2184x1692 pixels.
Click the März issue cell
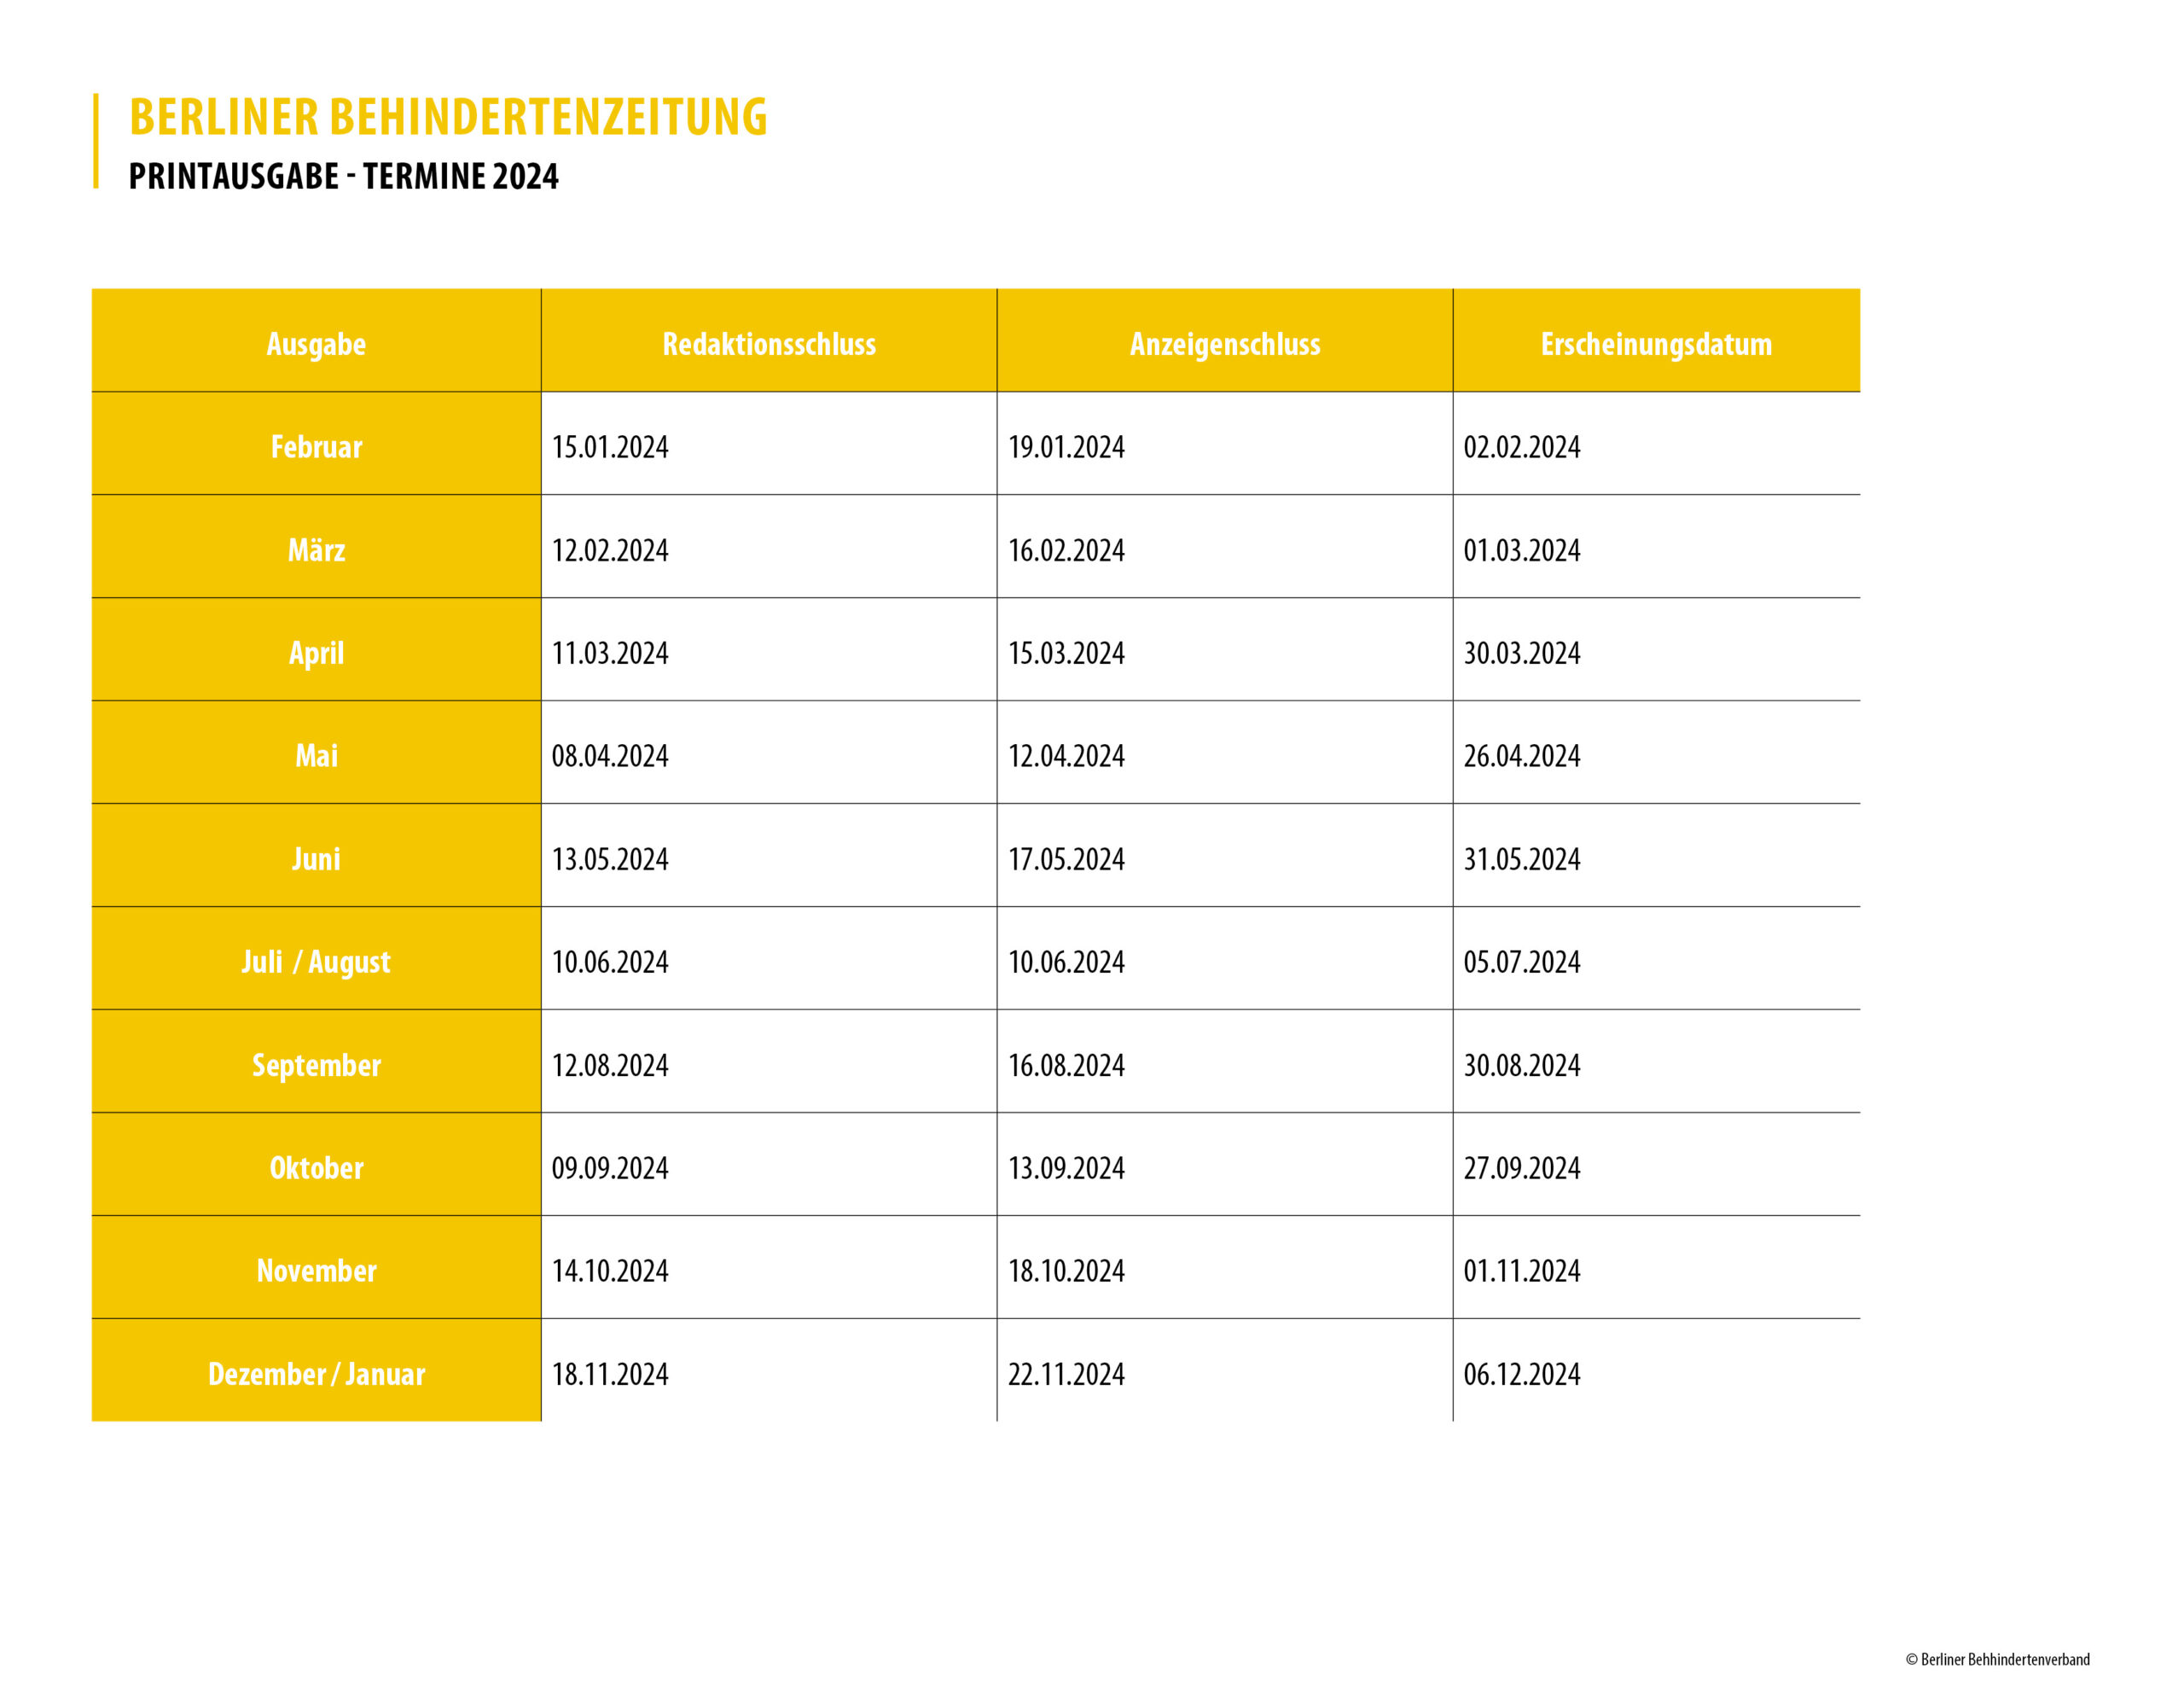tap(316, 550)
